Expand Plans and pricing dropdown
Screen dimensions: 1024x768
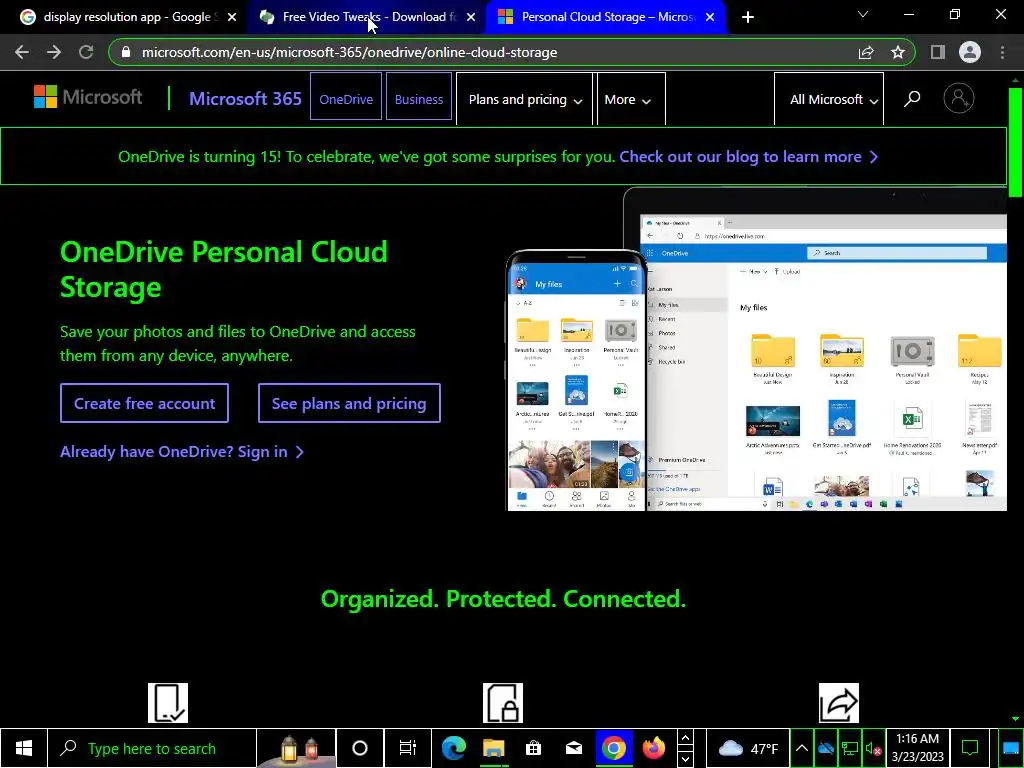pyautogui.click(x=524, y=99)
